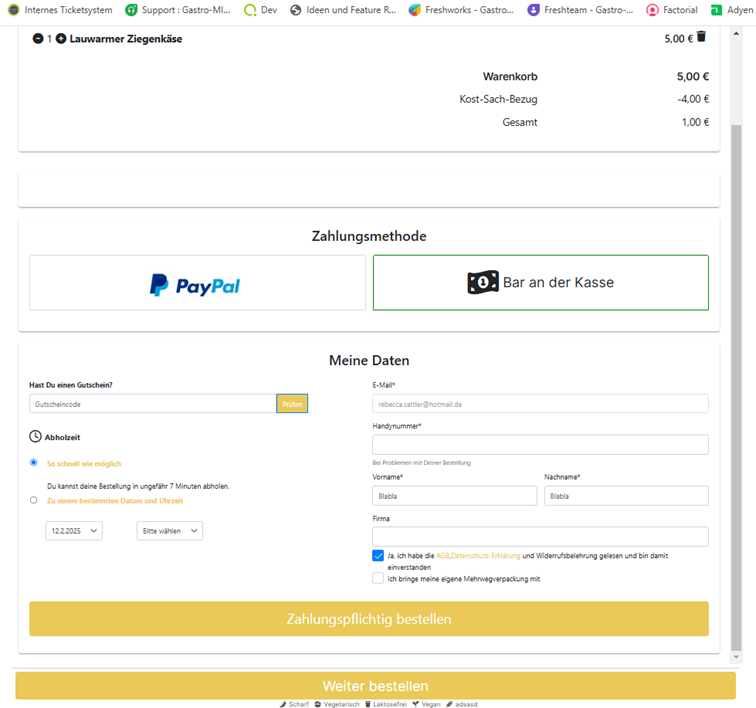Screen dimensions: 756x708
Task: Click the Scharf chili icon in legend
Action: (283, 704)
